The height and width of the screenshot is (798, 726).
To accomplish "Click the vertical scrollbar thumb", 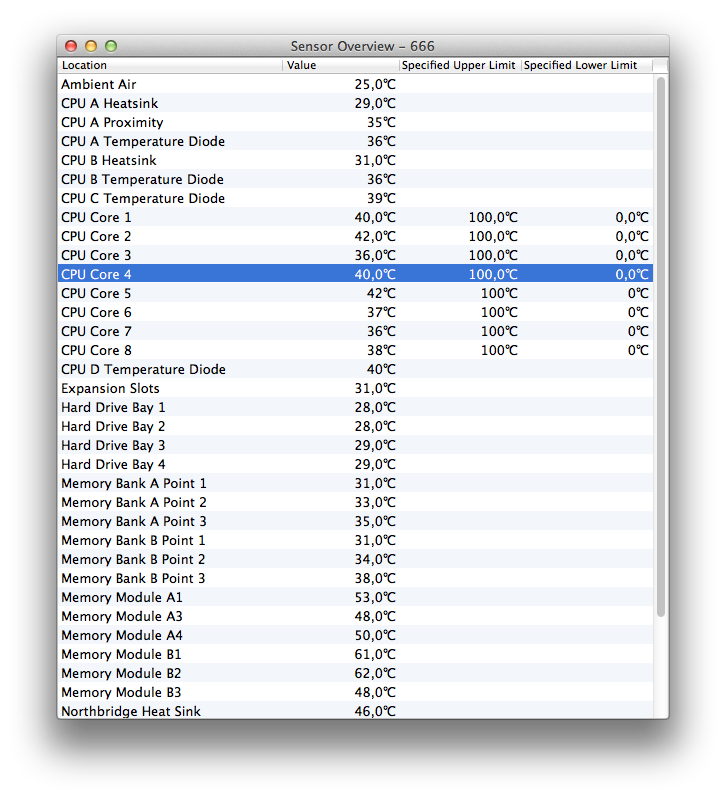I will (x=660, y=347).
